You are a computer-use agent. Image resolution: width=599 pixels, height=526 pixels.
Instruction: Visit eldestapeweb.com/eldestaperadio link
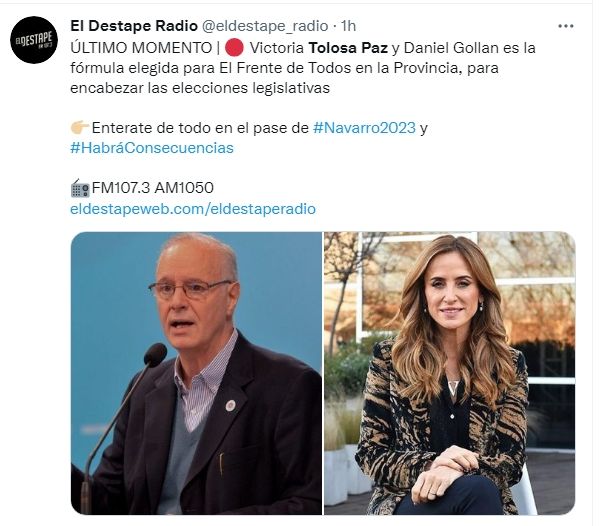click(193, 209)
